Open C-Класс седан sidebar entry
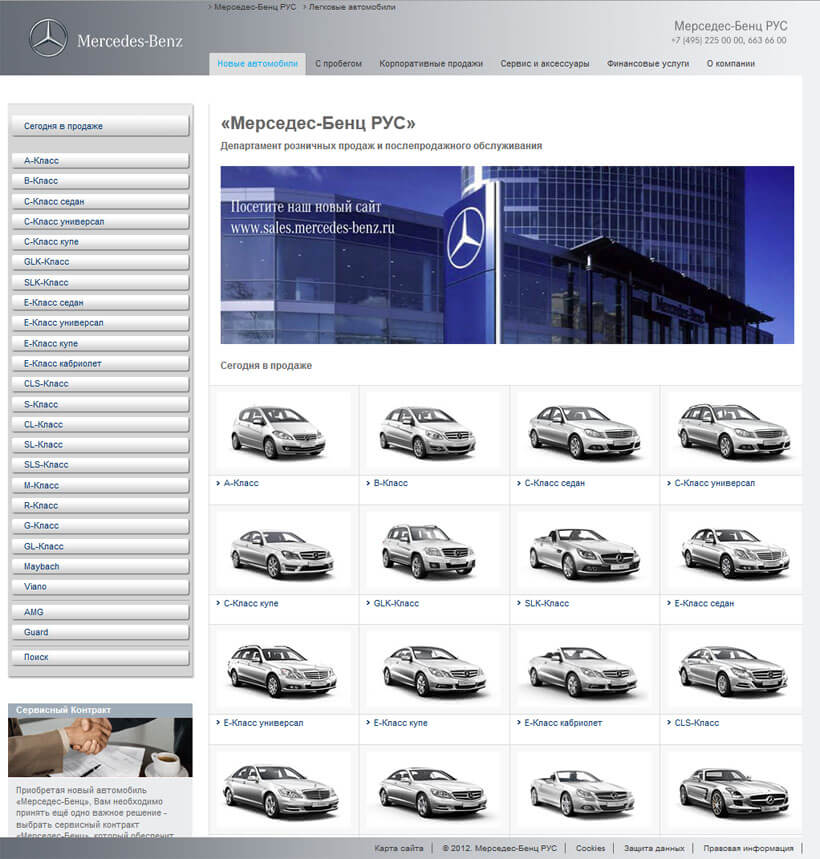820x859 pixels. (100, 202)
